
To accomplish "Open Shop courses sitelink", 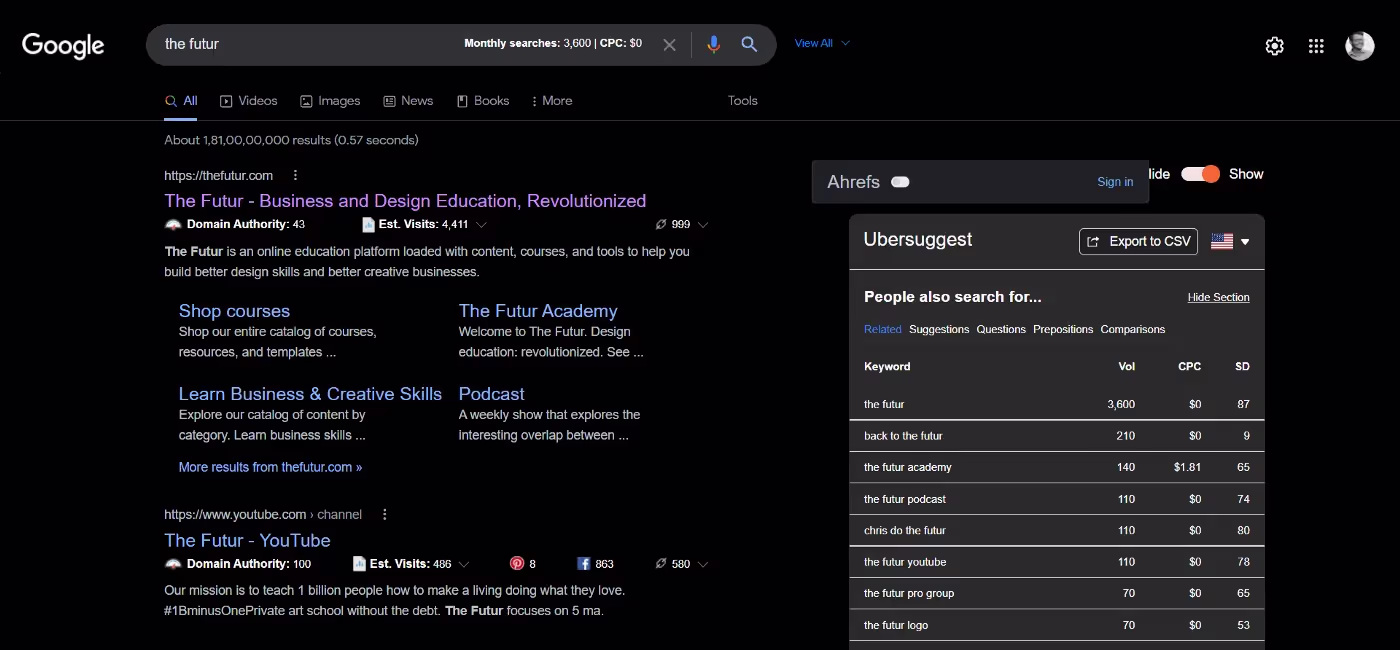I will point(234,311).
